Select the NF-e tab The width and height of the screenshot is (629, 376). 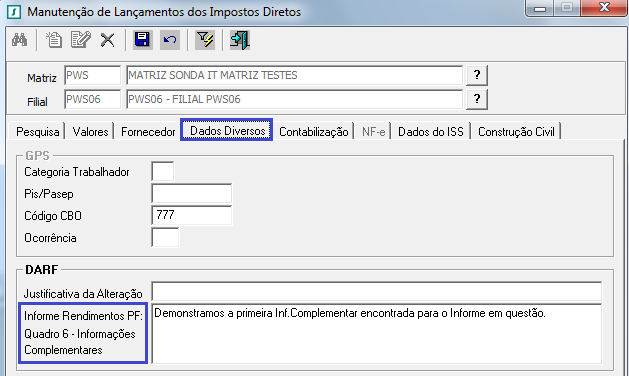(373, 132)
